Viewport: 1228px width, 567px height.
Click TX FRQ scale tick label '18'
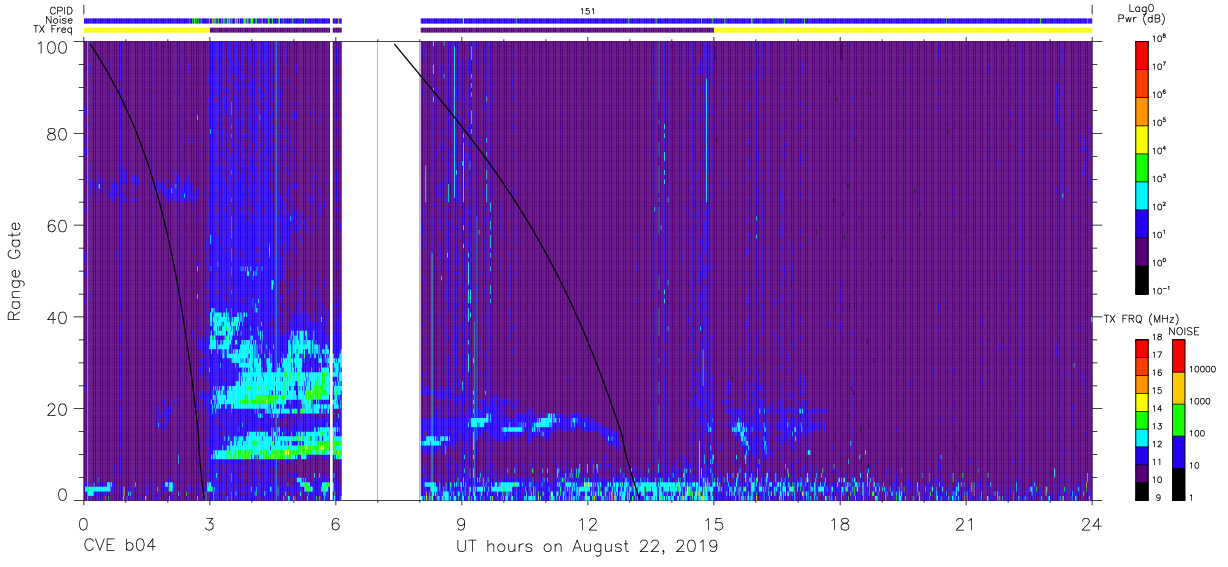pyautogui.click(x=1159, y=339)
